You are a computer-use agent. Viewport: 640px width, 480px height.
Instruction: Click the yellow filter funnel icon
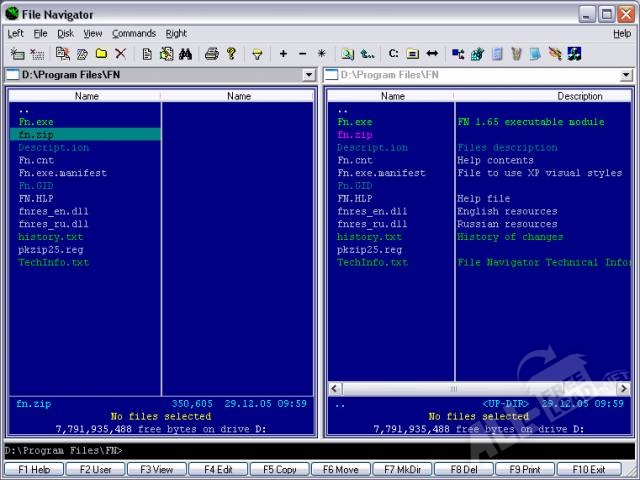(257, 54)
